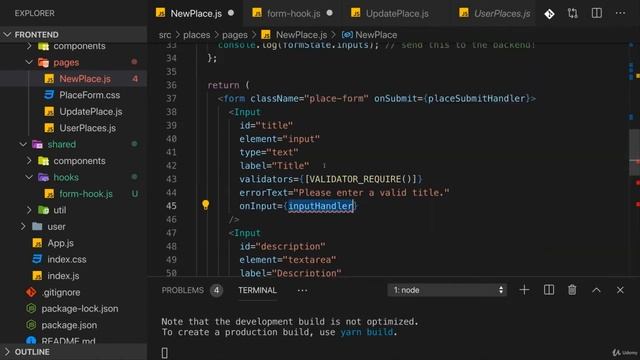640x360 pixels.
Task: Open form-hook.js in the explorer tree
Action: click(86, 194)
